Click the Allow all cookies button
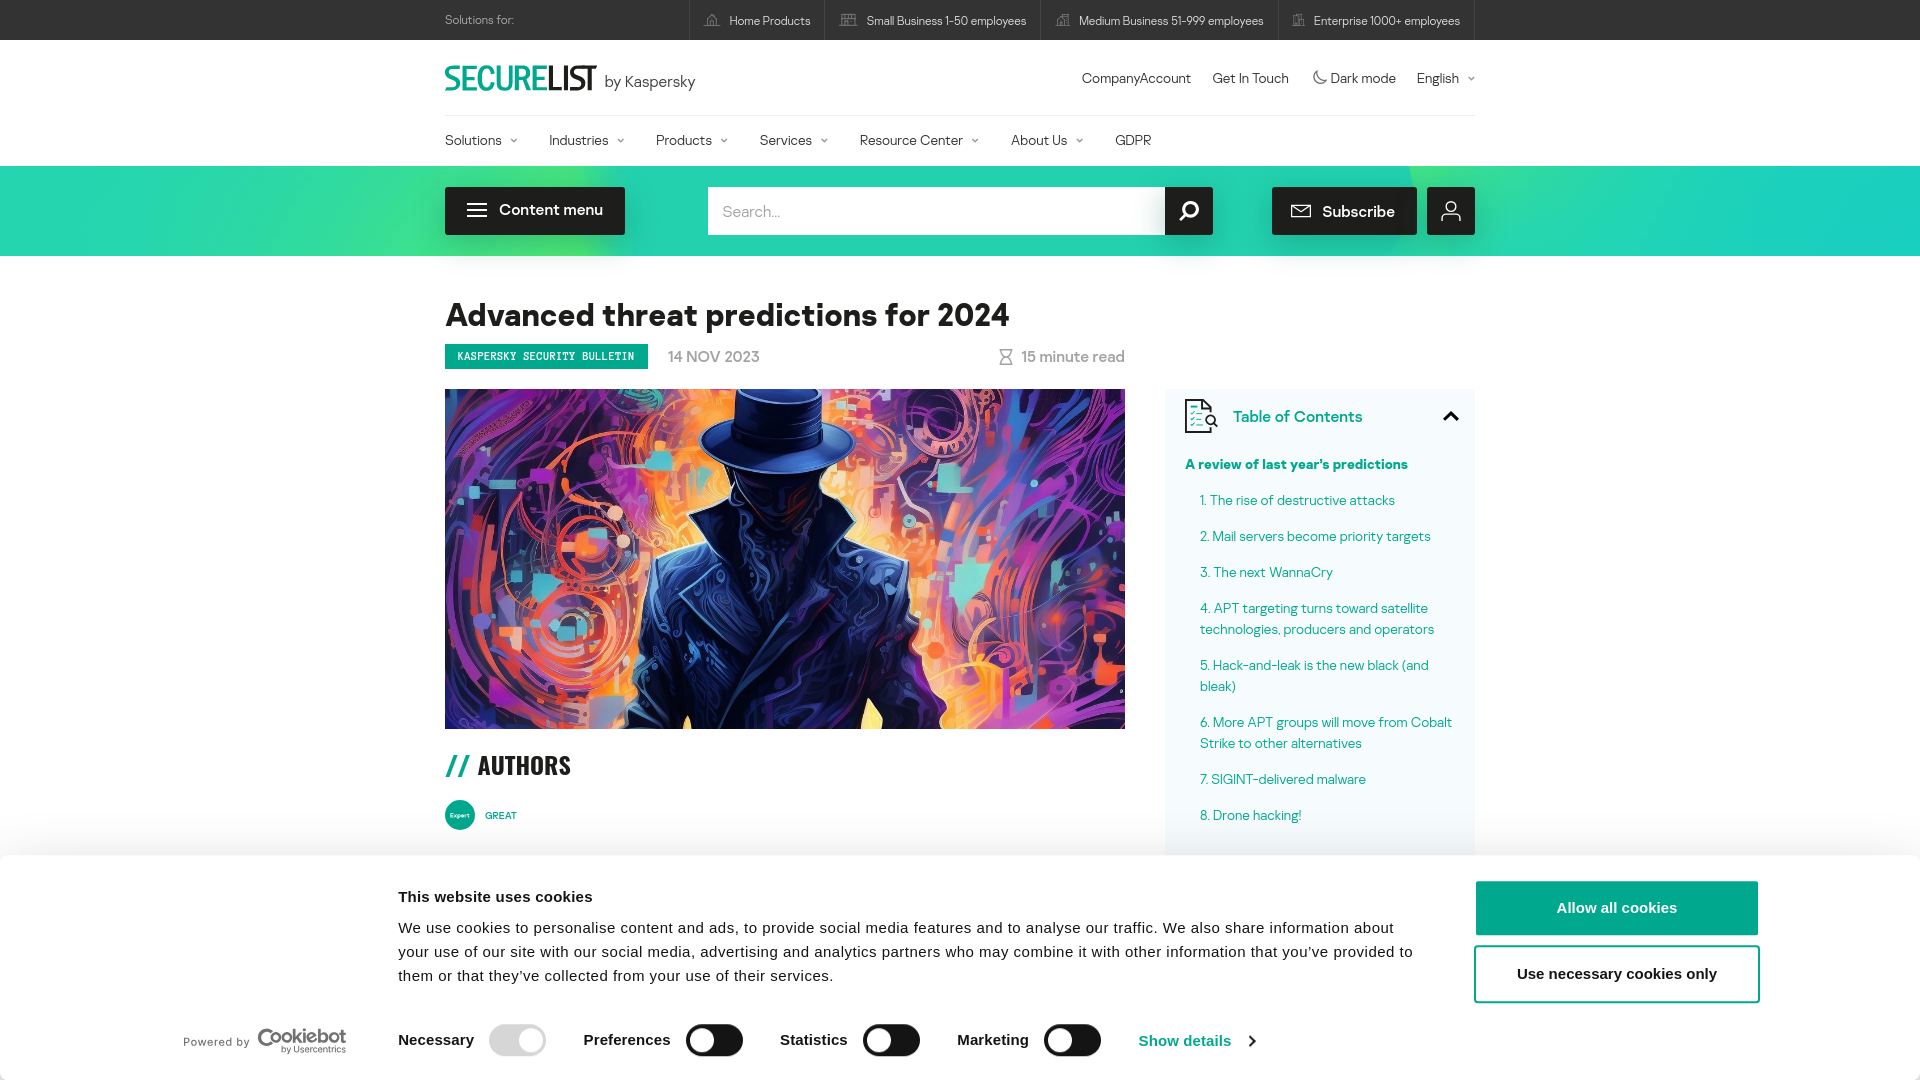Image resolution: width=1920 pixels, height=1080 pixels. pos(1615,907)
